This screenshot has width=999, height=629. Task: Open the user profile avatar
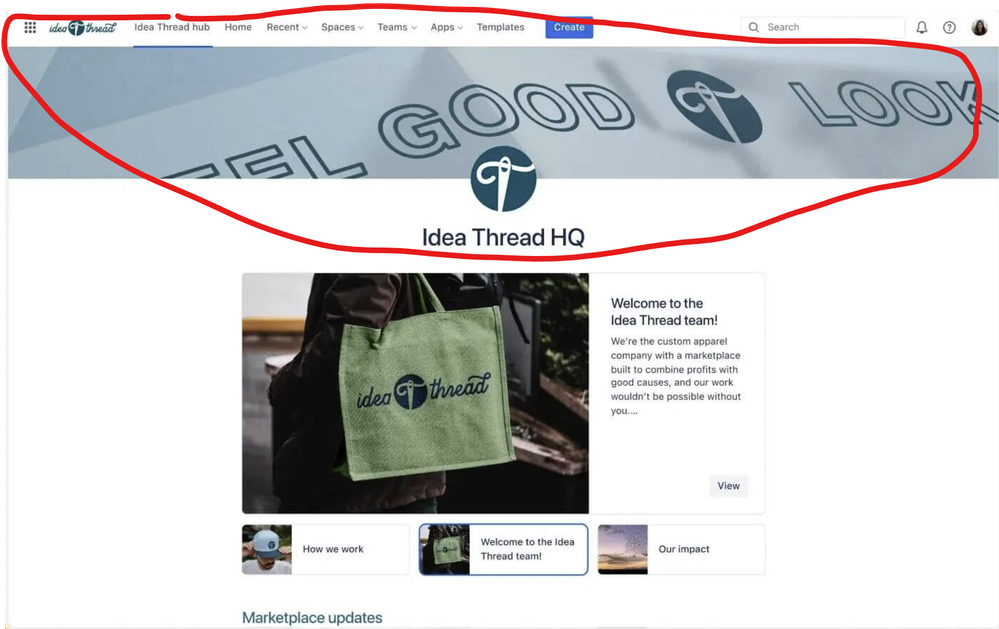(x=979, y=27)
